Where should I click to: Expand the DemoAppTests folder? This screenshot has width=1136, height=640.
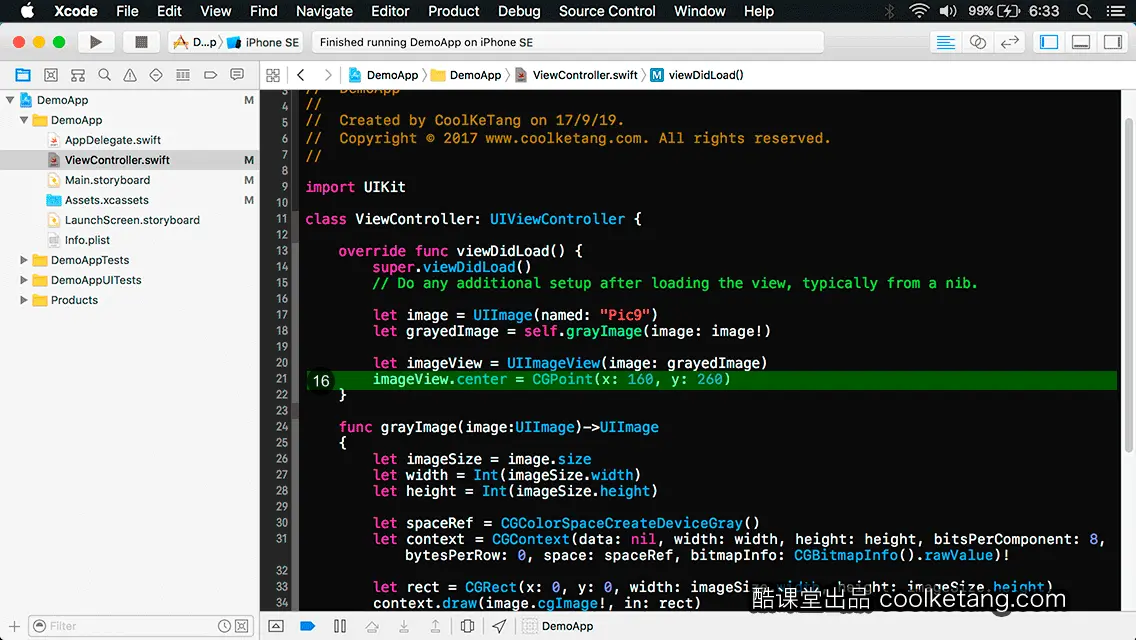(24, 259)
